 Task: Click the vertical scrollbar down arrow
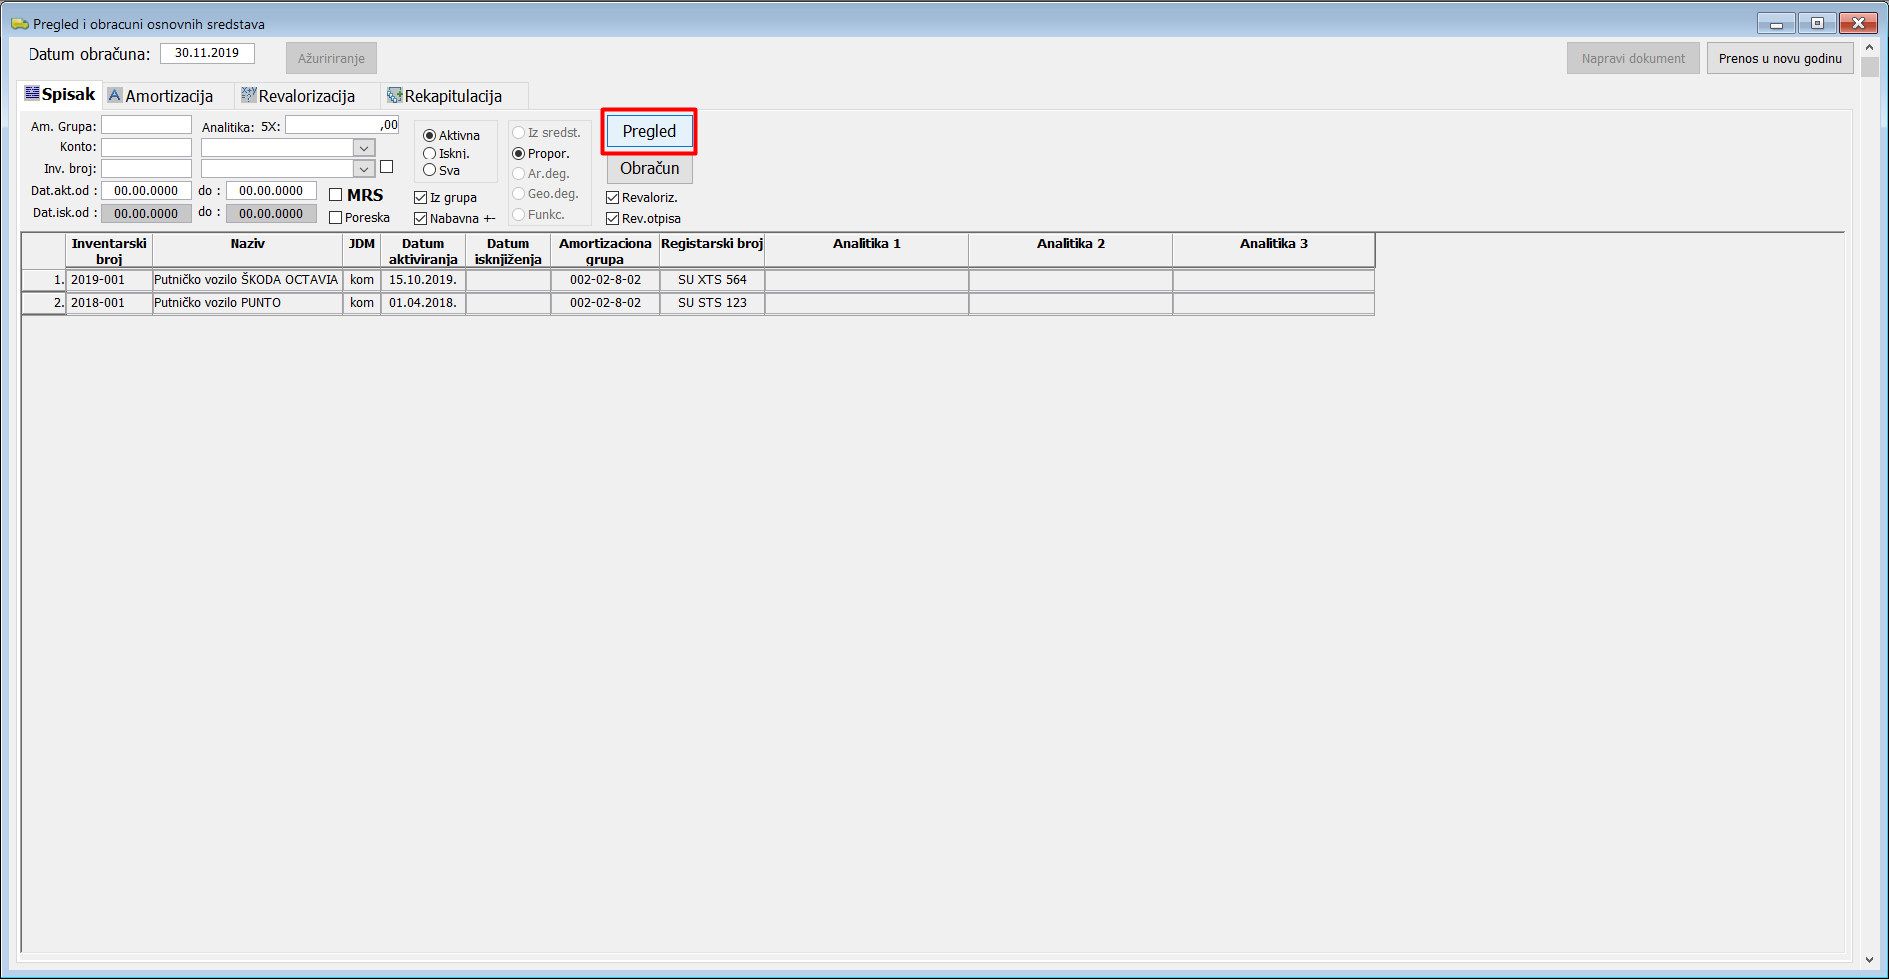(x=1869, y=961)
